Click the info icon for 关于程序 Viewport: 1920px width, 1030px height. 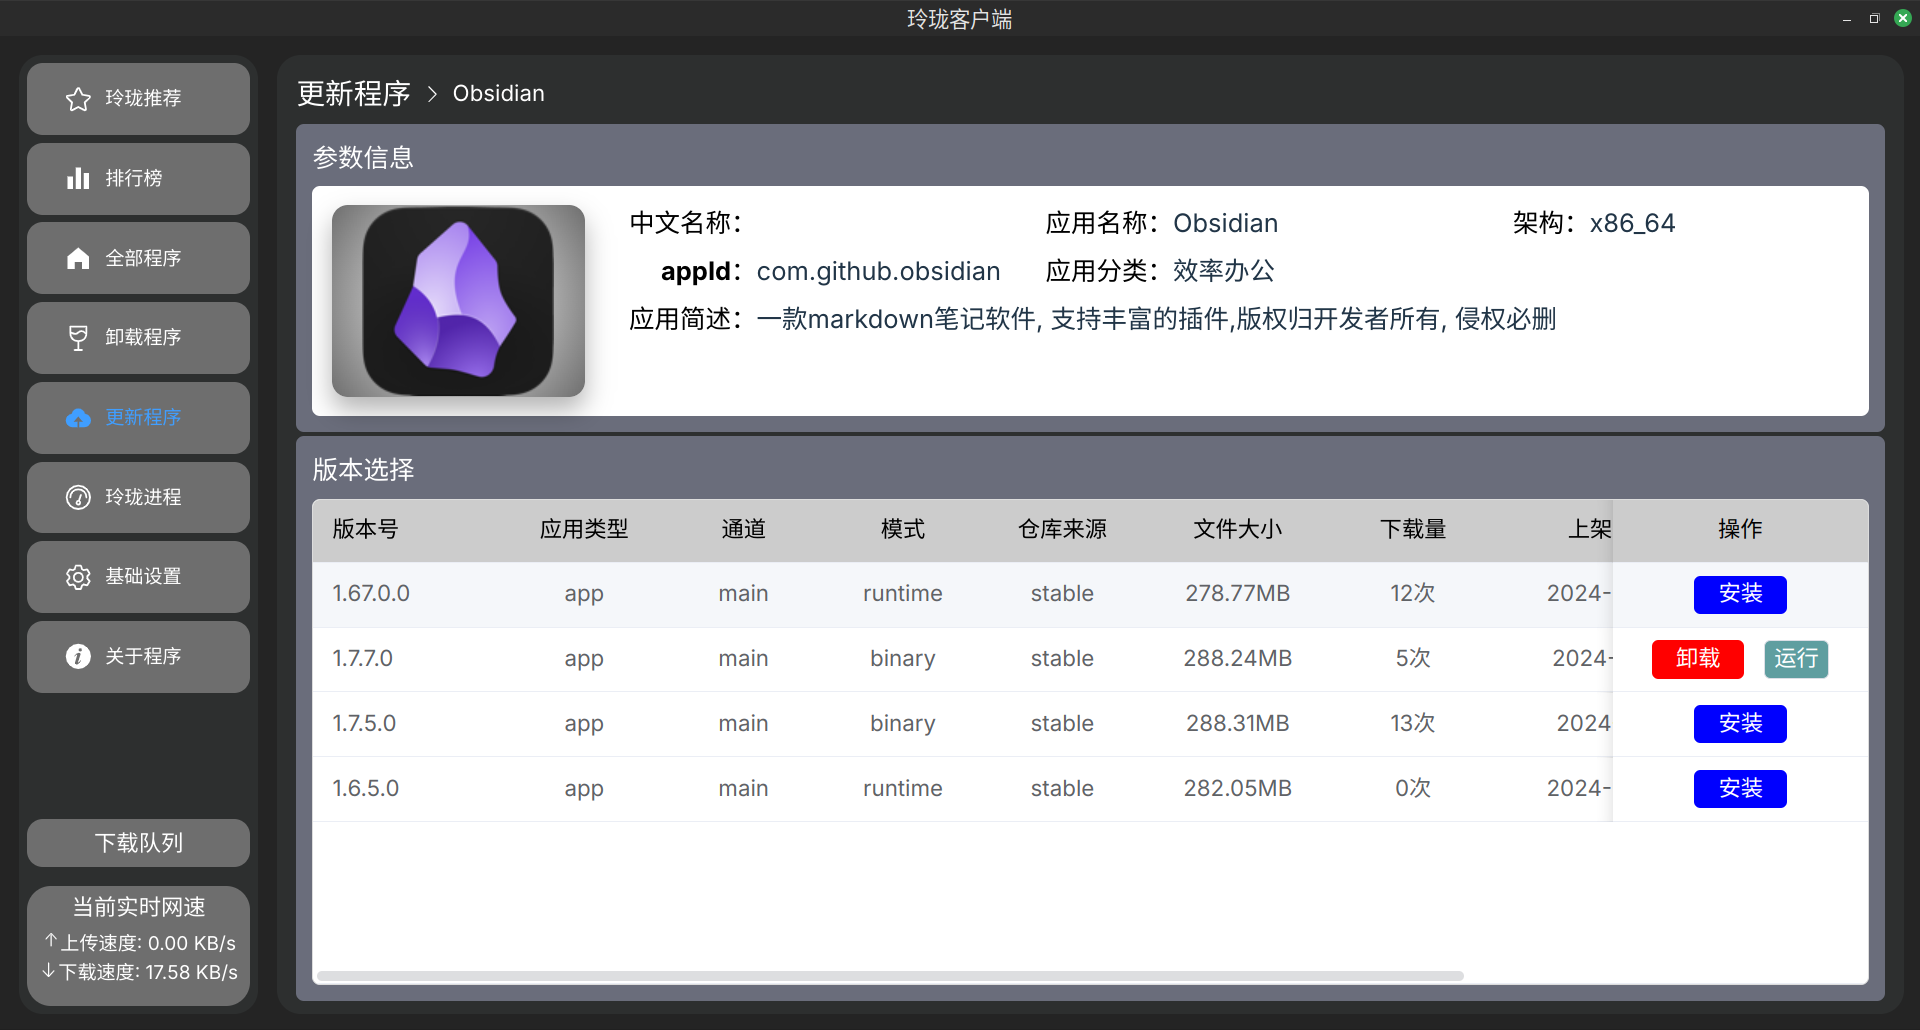[78, 656]
